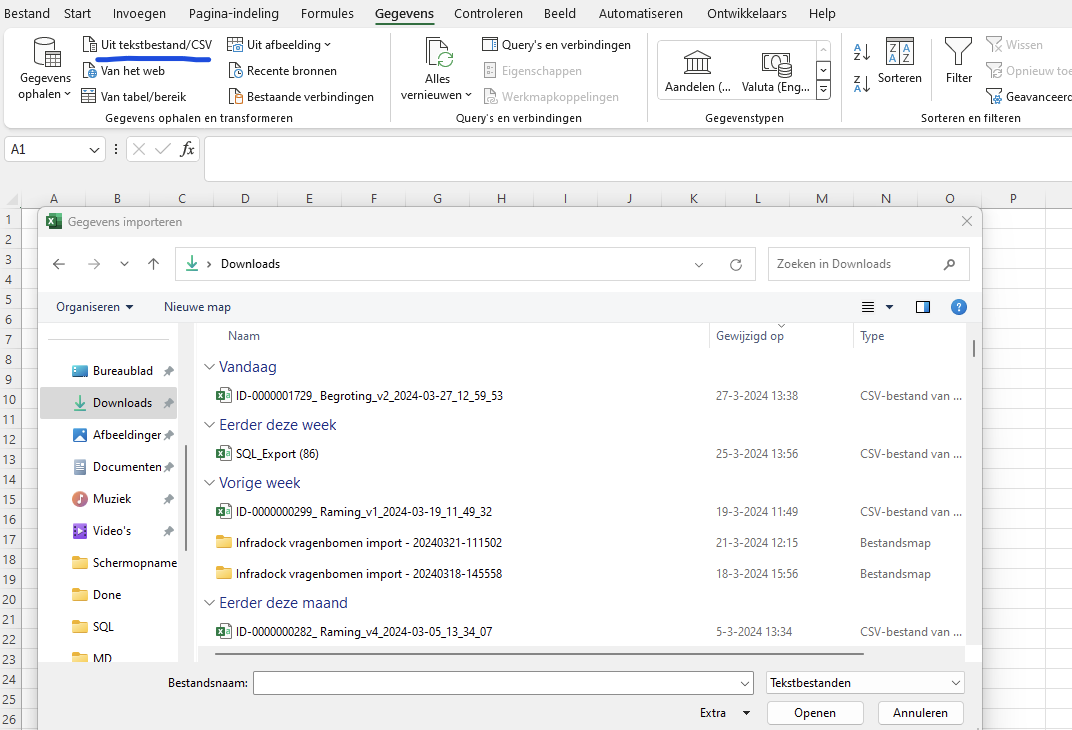
Task: Select Bureaublad in the sidebar
Action: 112,370
